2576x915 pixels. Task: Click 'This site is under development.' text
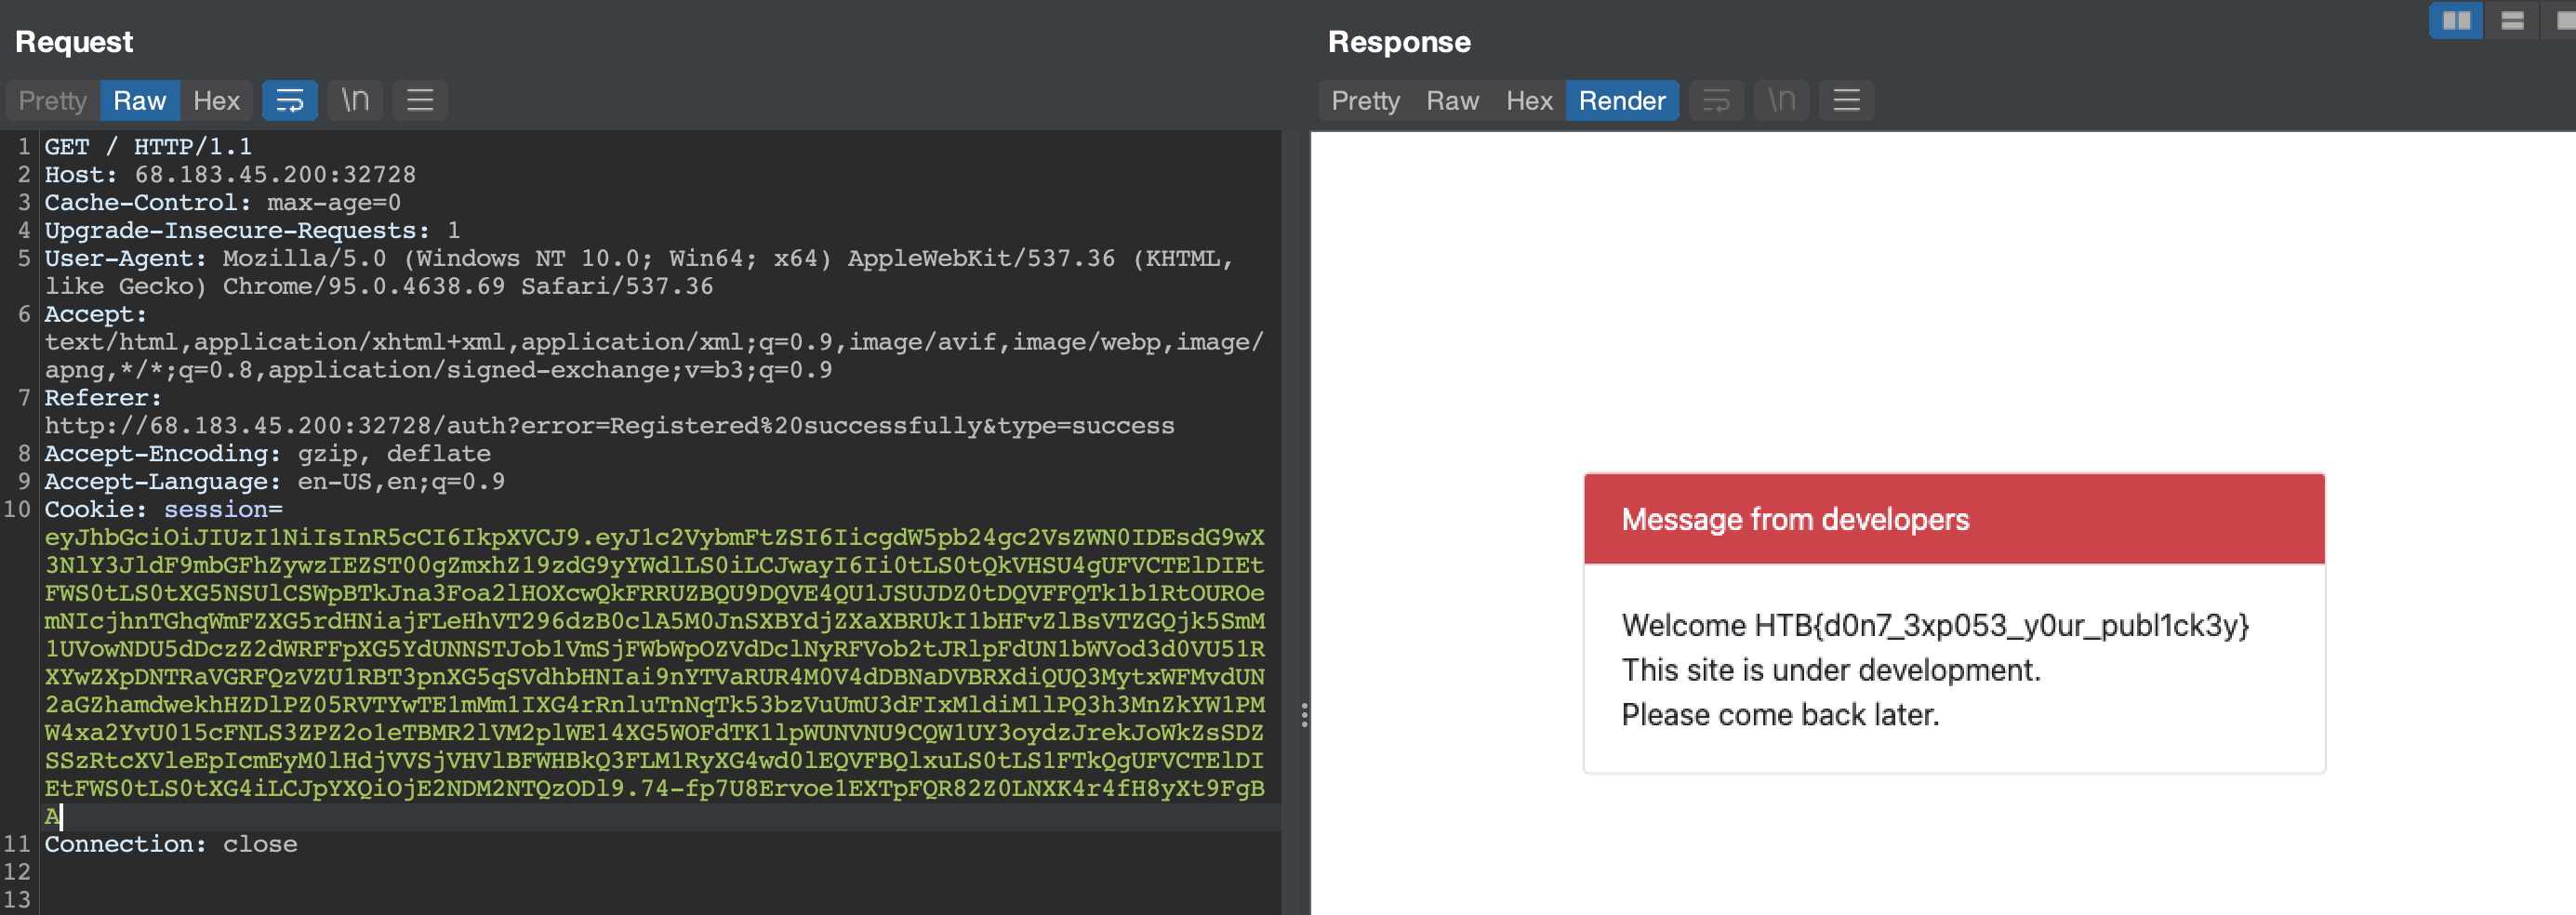(x=1831, y=670)
